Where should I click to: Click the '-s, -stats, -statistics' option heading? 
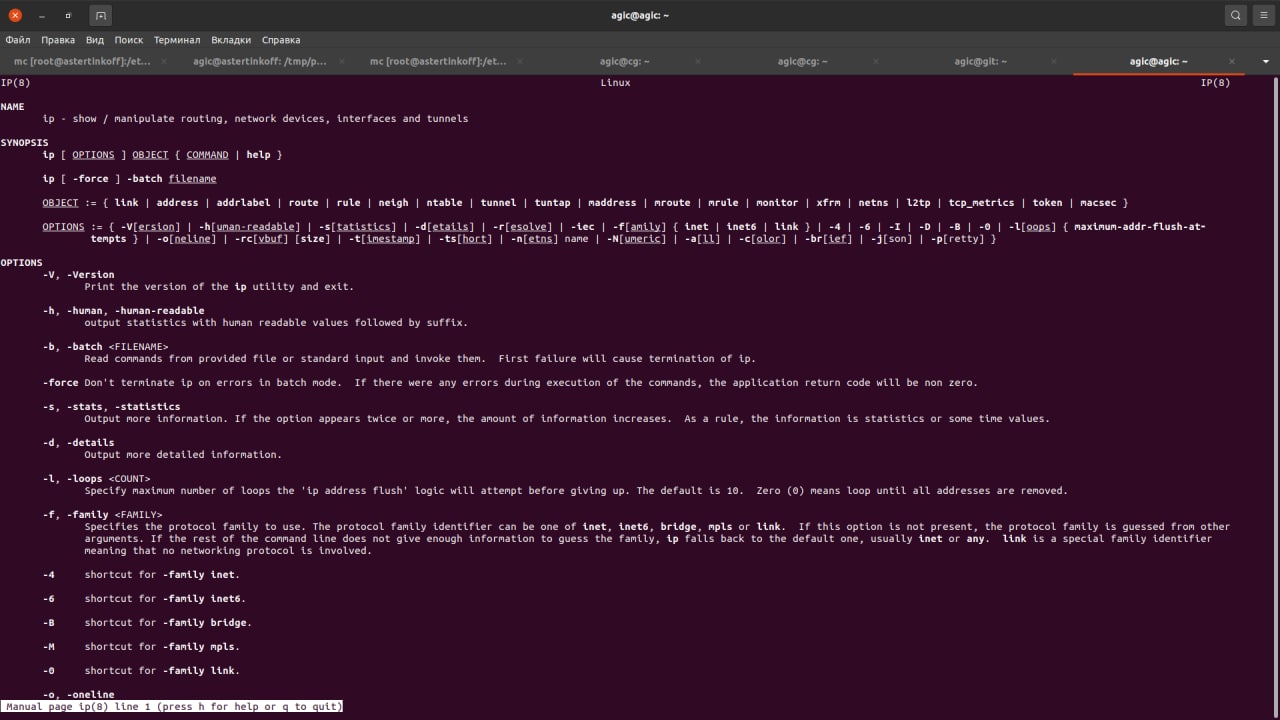point(111,407)
